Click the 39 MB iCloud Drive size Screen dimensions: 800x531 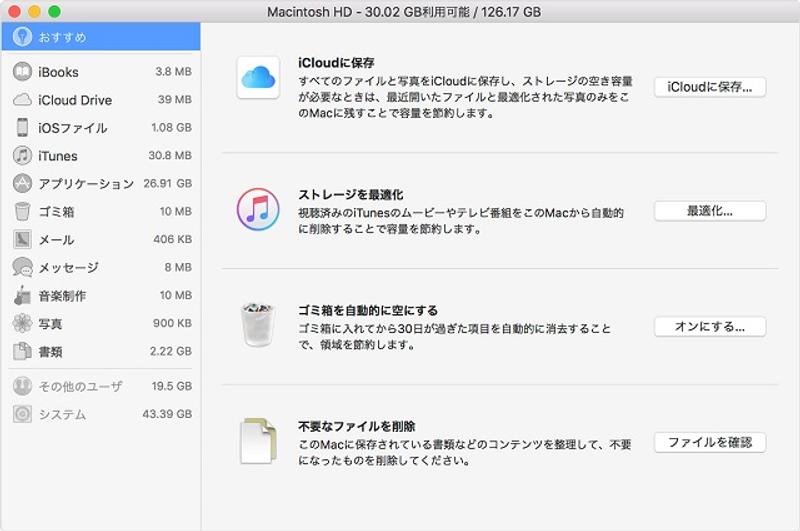pos(174,99)
